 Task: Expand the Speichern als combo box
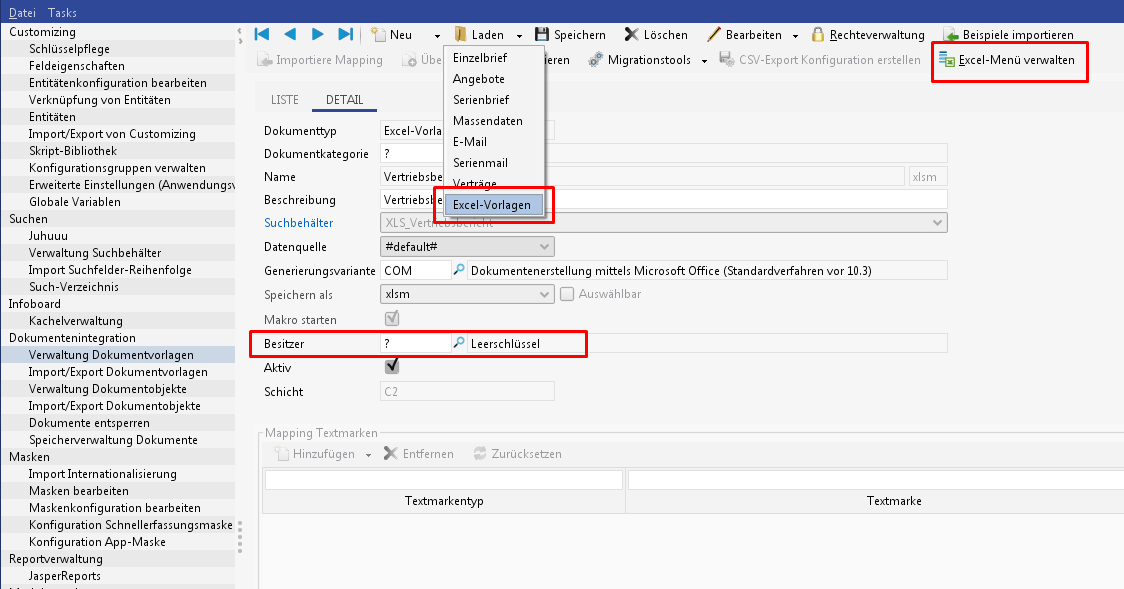(545, 294)
